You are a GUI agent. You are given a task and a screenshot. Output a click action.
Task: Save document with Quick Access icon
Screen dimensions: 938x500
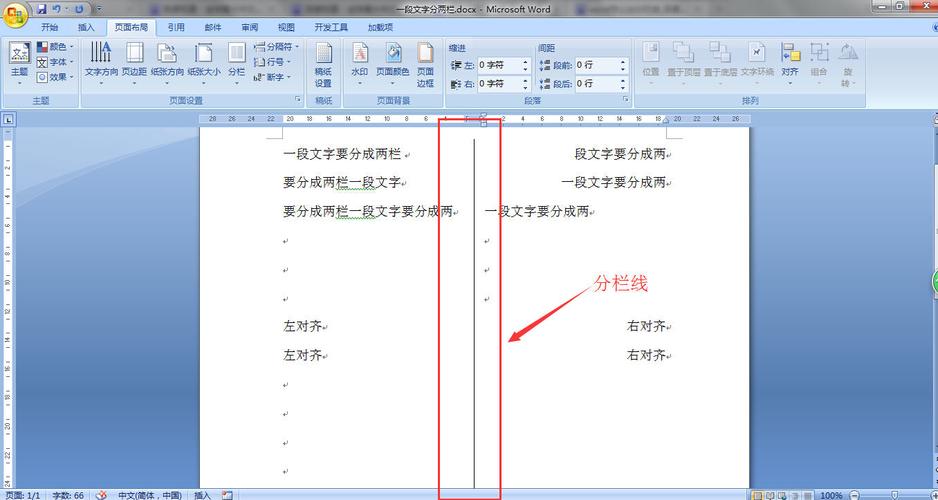pos(42,9)
